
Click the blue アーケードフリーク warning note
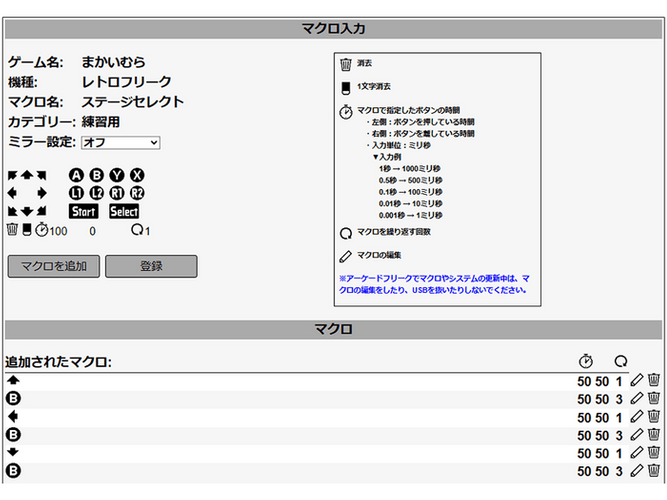coord(434,284)
